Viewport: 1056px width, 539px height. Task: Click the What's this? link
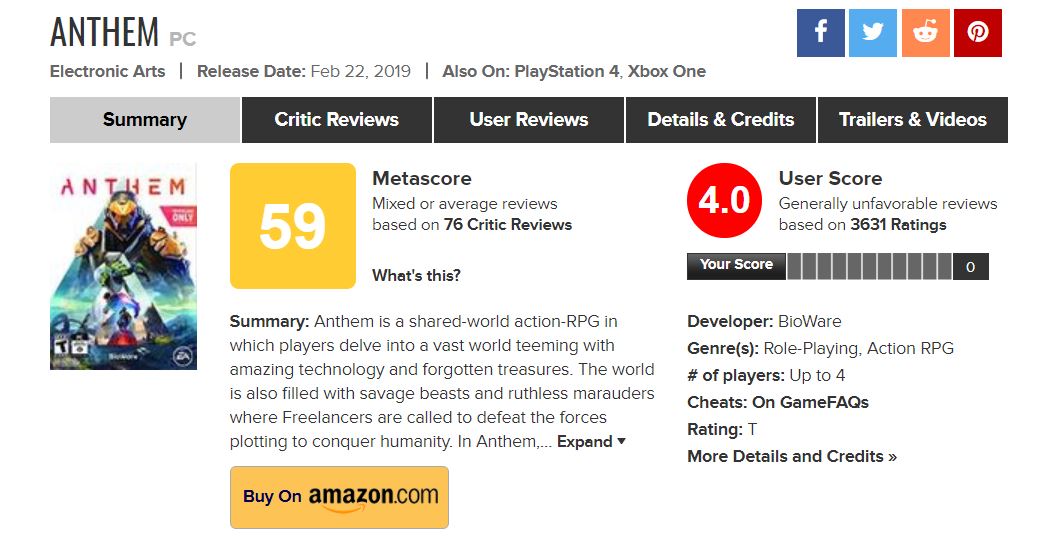(x=416, y=276)
